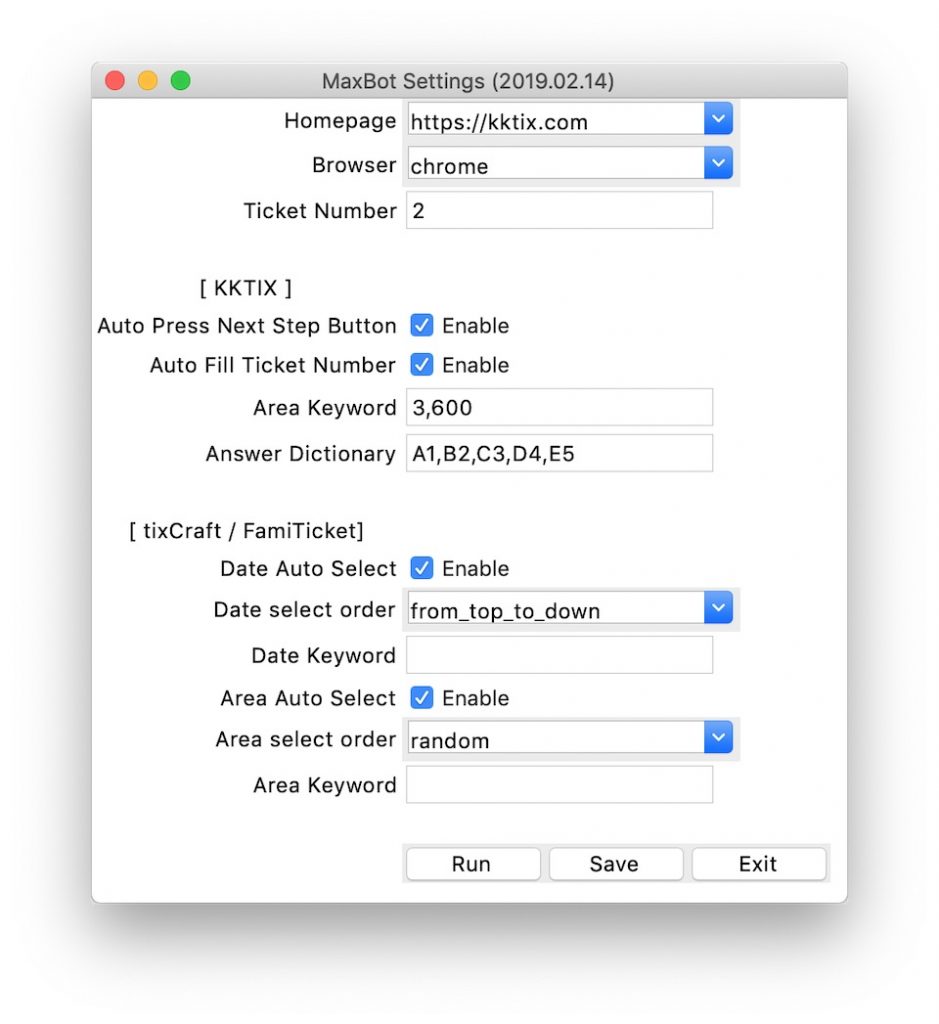Click the empty tixCraft Area Keyword field
This screenshot has height=1024, width=939.
(x=560, y=784)
